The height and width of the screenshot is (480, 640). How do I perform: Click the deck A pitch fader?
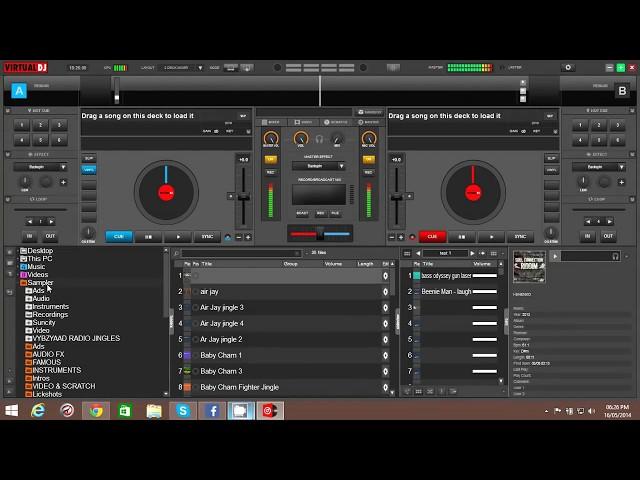(x=243, y=197)
